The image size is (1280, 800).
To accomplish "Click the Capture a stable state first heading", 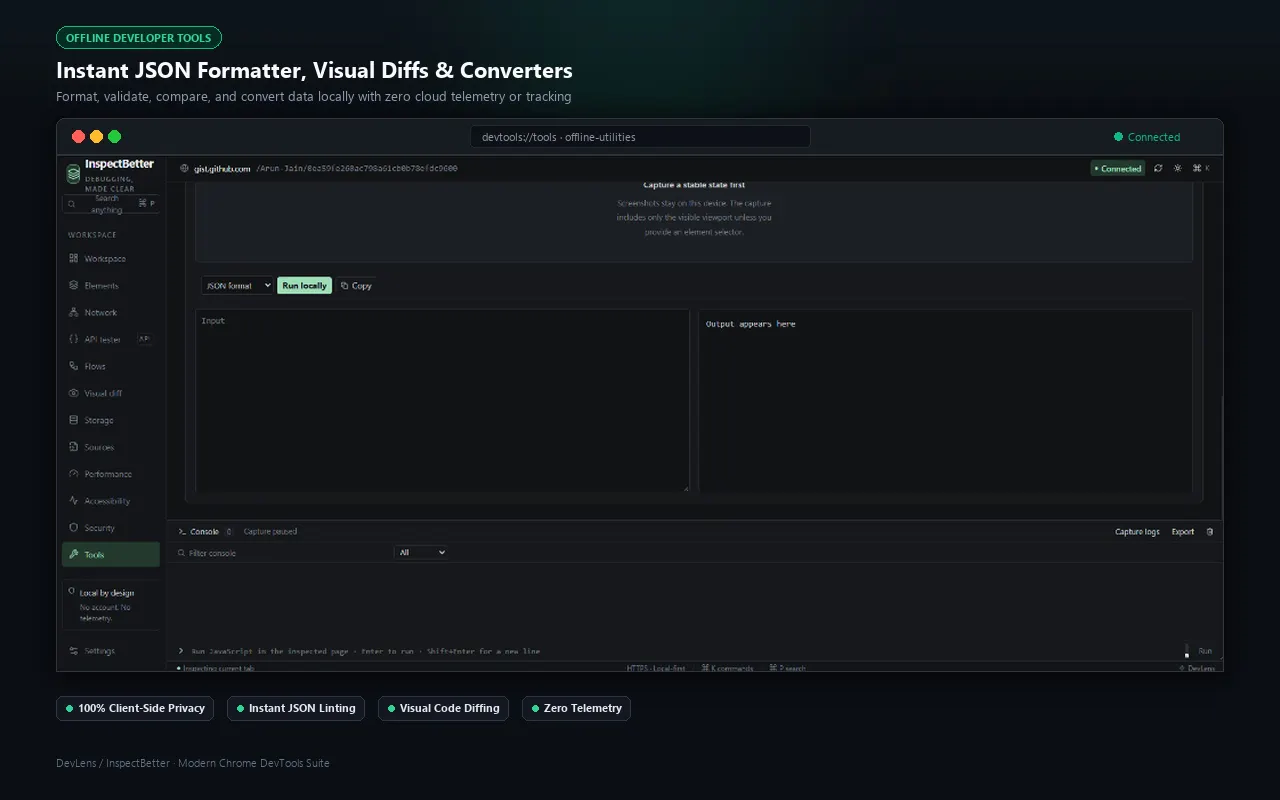I will click(x=694, y=185).
